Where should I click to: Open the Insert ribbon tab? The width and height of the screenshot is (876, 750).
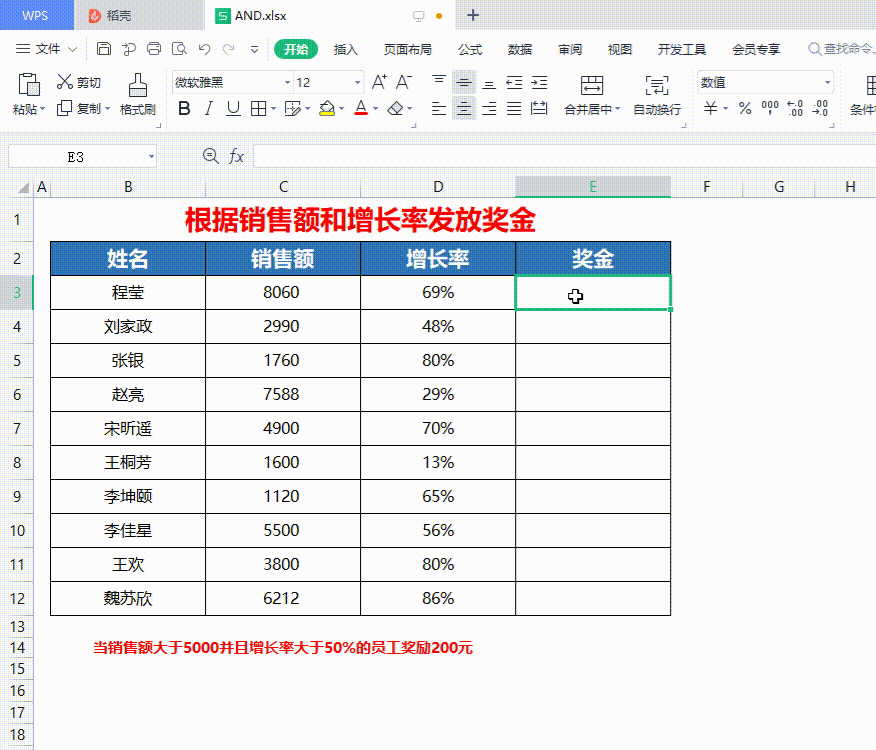tap(345, 49)
